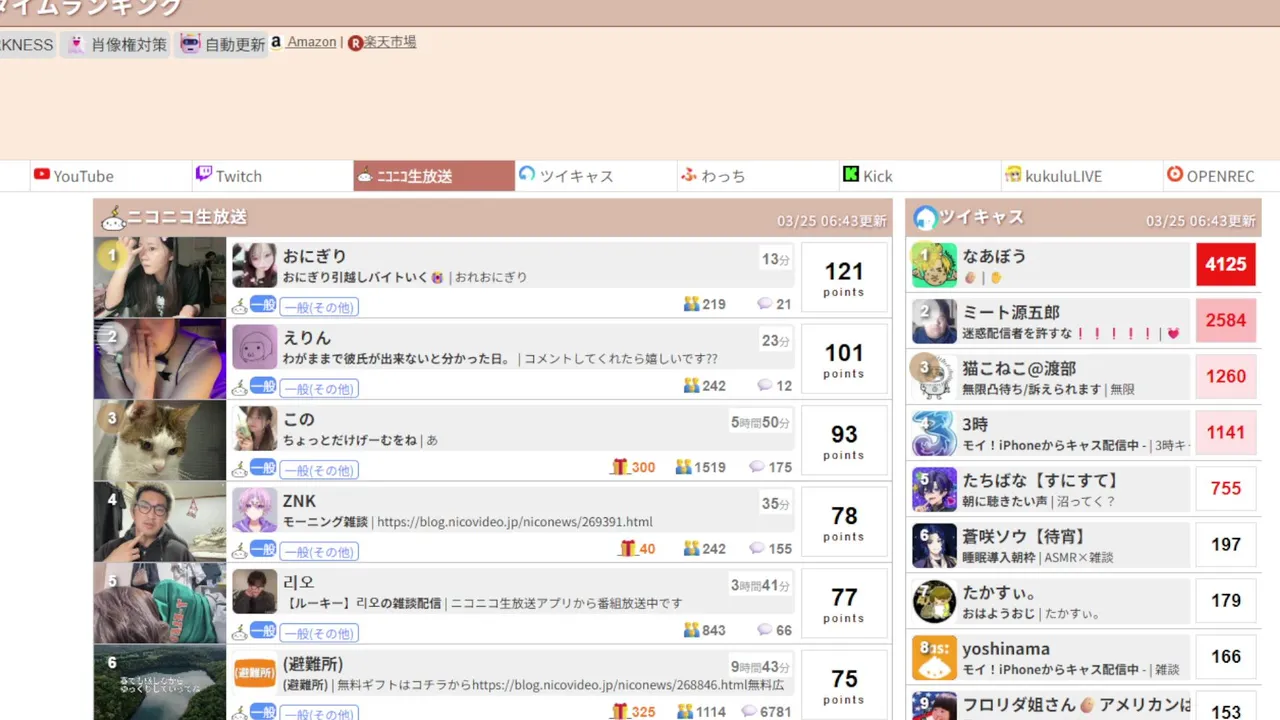Click the Niconico TV icon in panel header
This screenshot has width=1280, height=720.
pyautogui.click(x=113, y=218)
